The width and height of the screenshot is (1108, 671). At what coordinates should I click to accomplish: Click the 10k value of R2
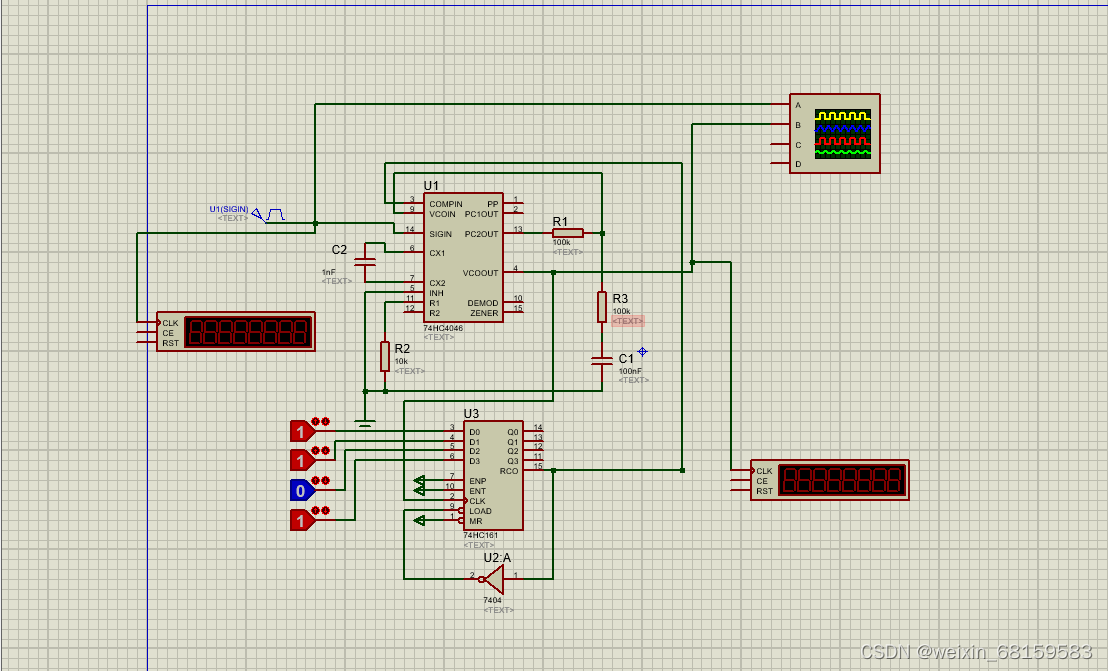[401, 361]
